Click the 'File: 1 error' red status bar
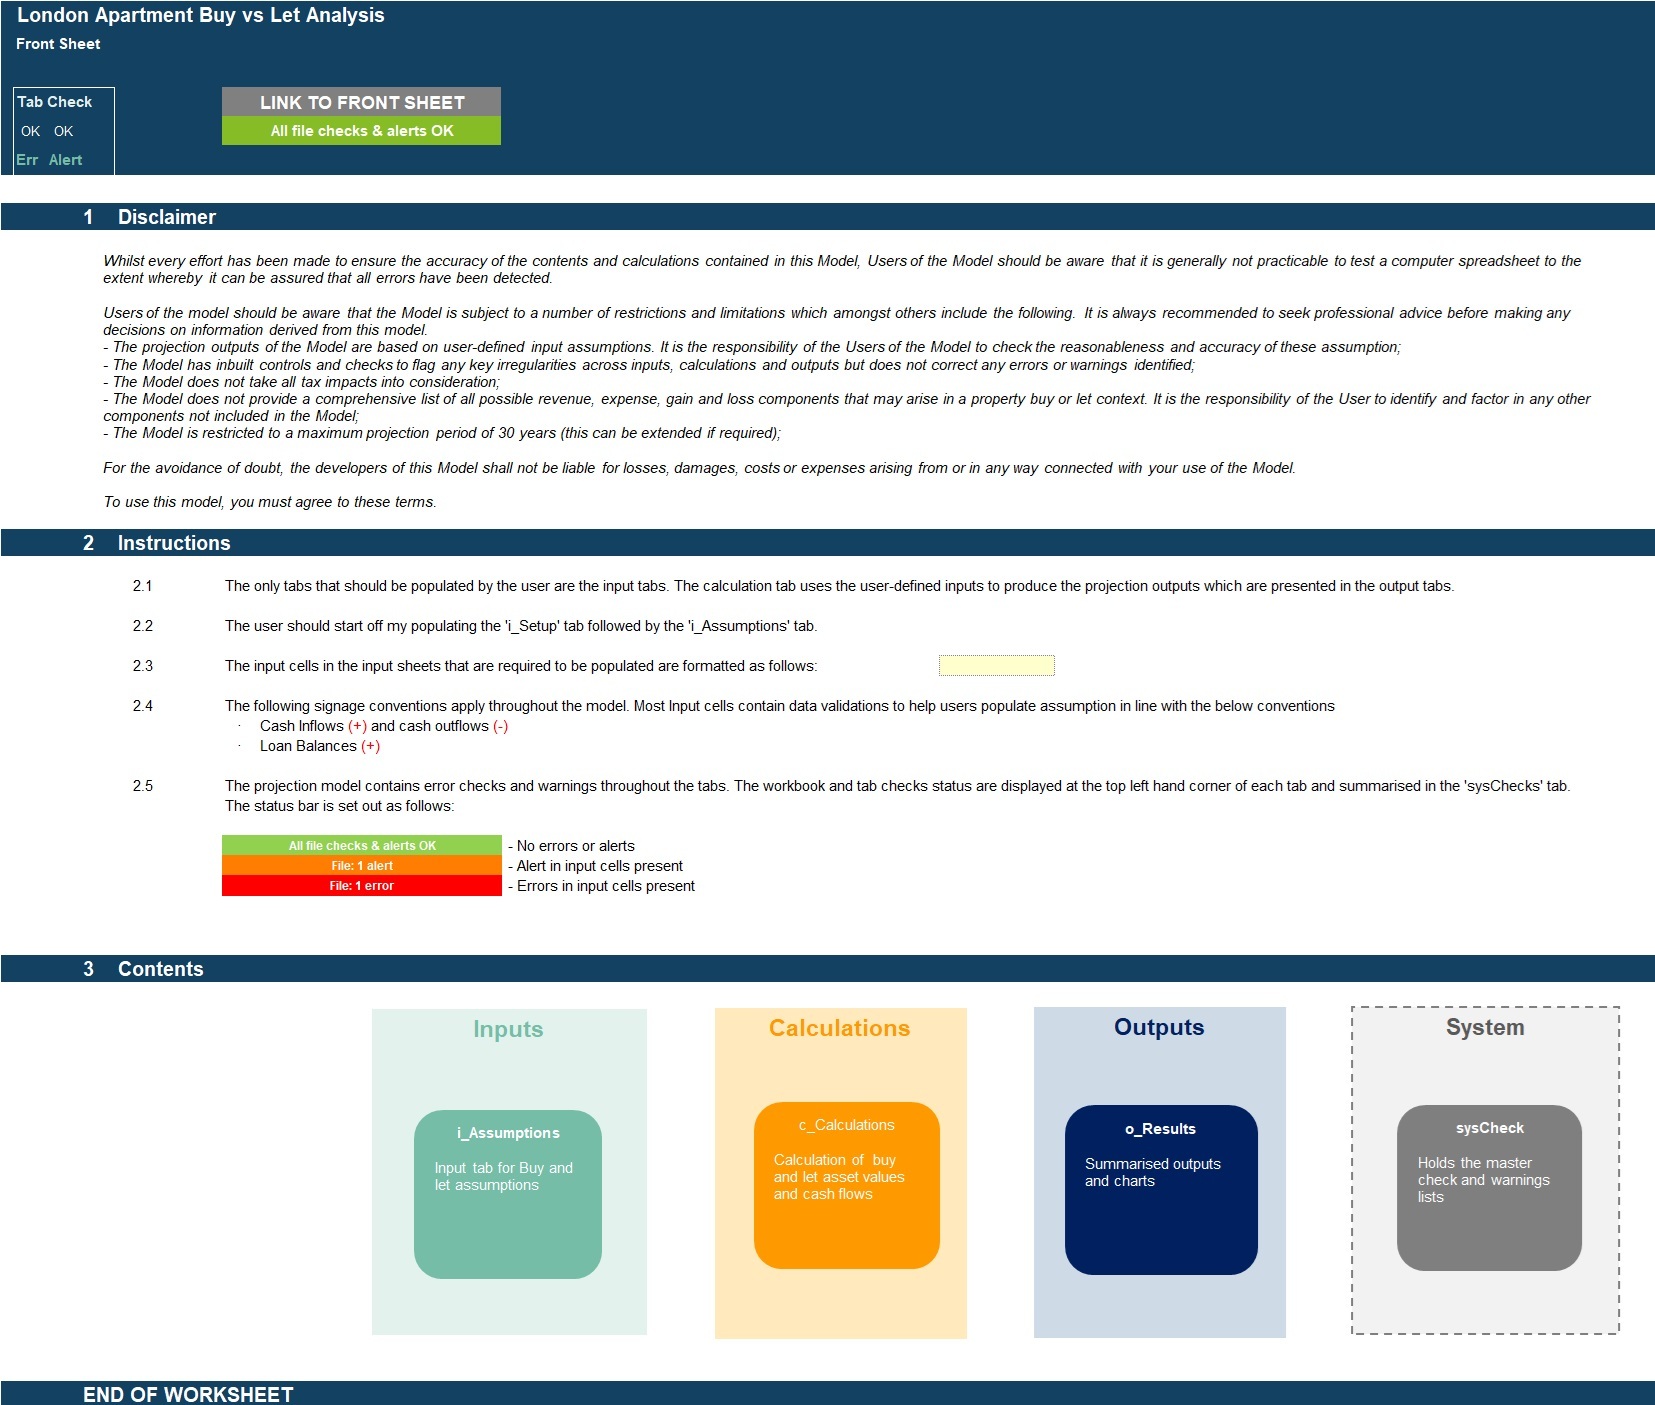The width and height of the screenshot is (1655, 1405). (x=362, y=886)
